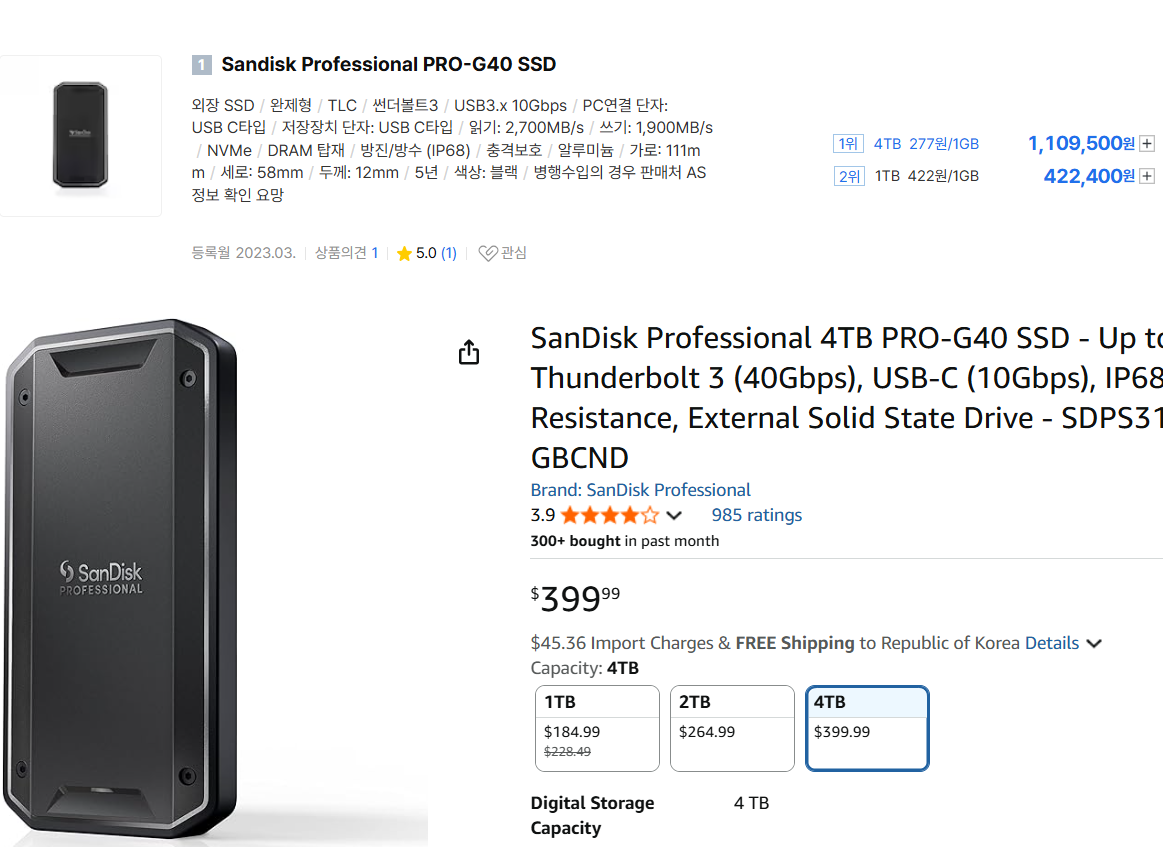The image size is (1163, 847).
Task: Click the 1위 rank badge
Action: point(848,144)
